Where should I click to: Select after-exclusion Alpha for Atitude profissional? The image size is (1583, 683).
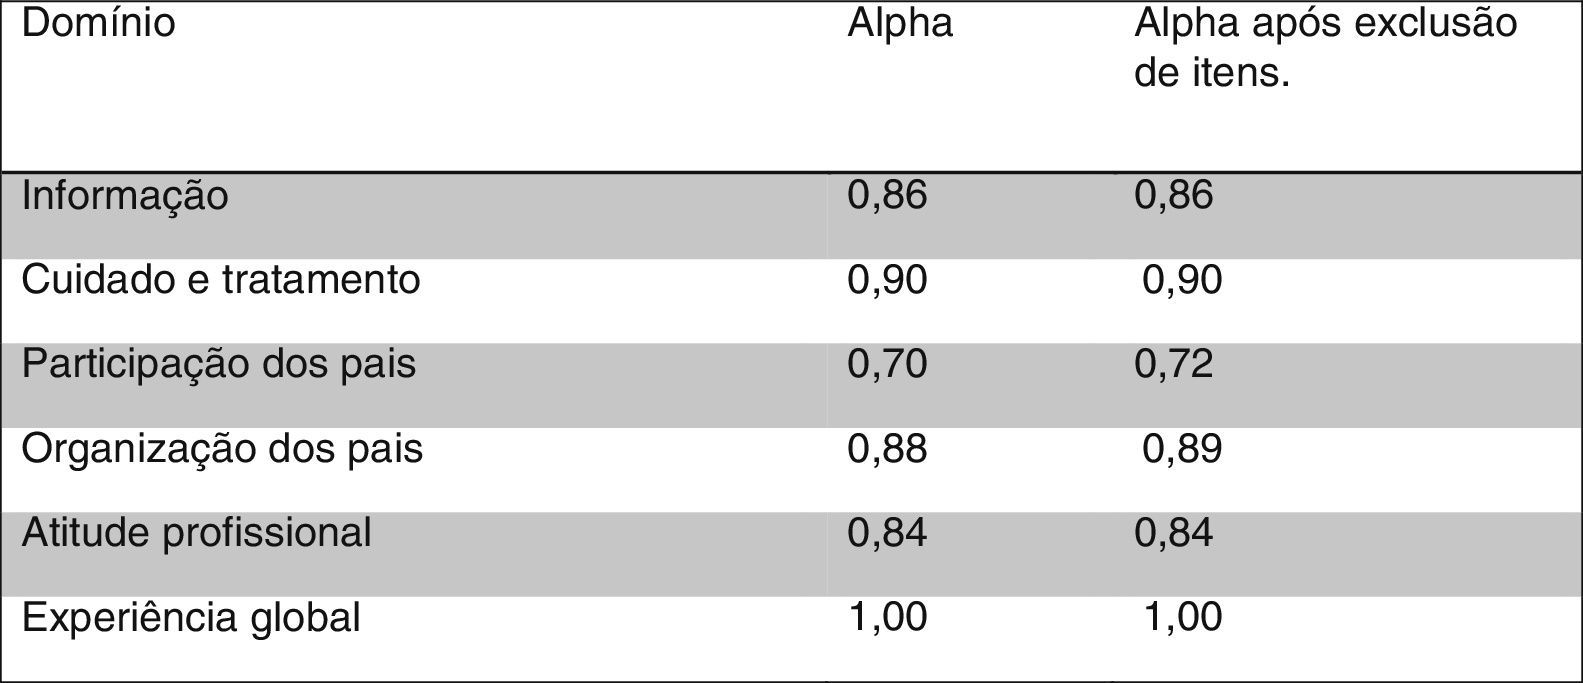pyautogui.click(x=1174, y=532)
